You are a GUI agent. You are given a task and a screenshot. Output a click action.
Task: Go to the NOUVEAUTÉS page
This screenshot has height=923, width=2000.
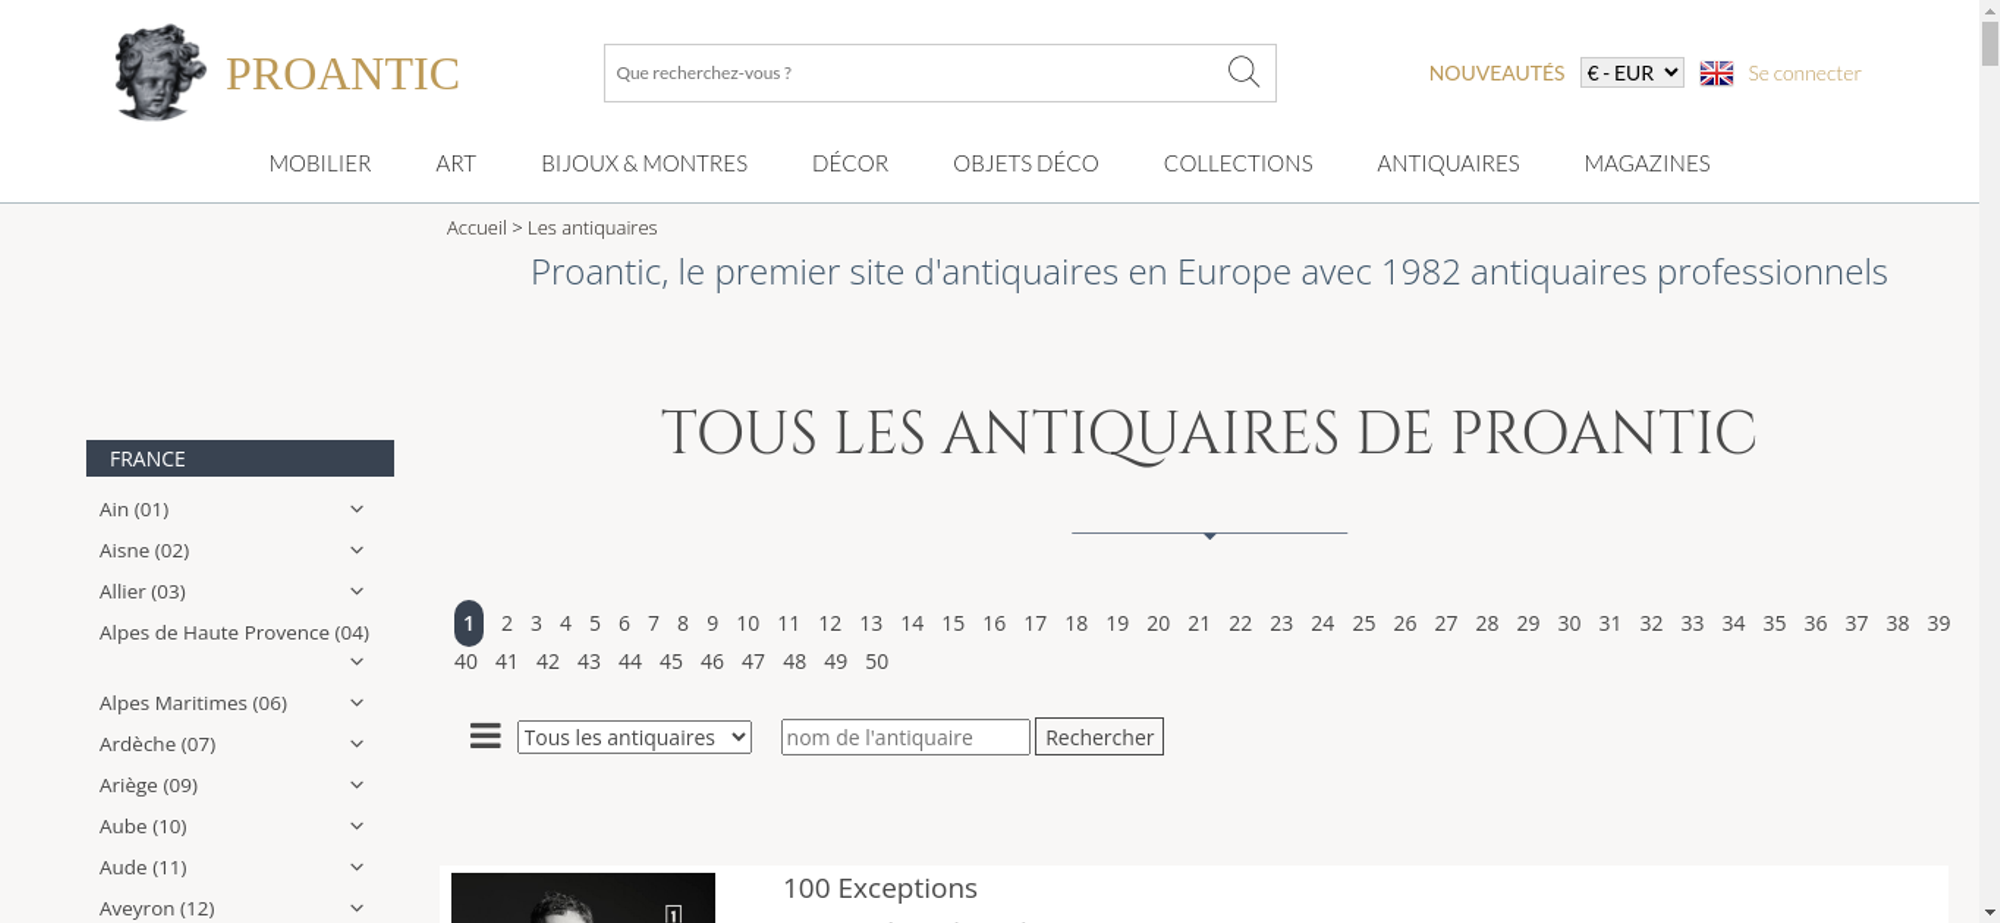[1496, 73]
